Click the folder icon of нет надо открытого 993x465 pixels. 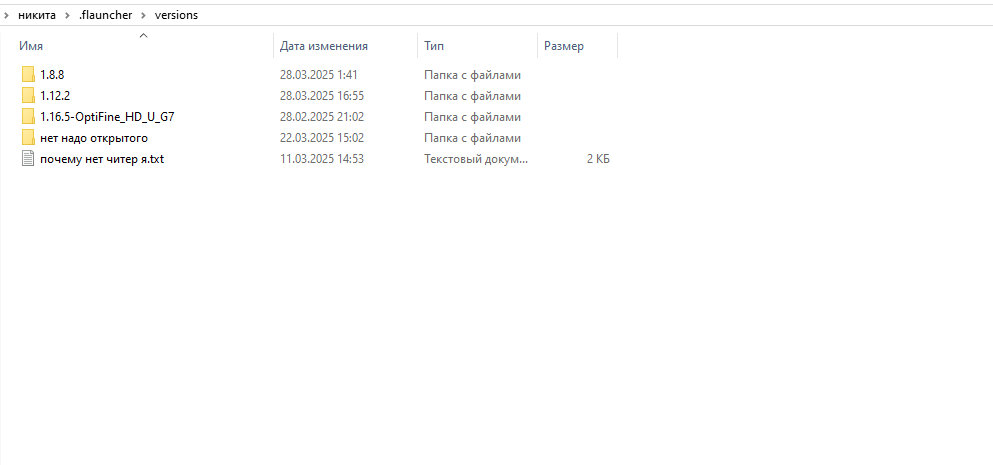(28, 137)
